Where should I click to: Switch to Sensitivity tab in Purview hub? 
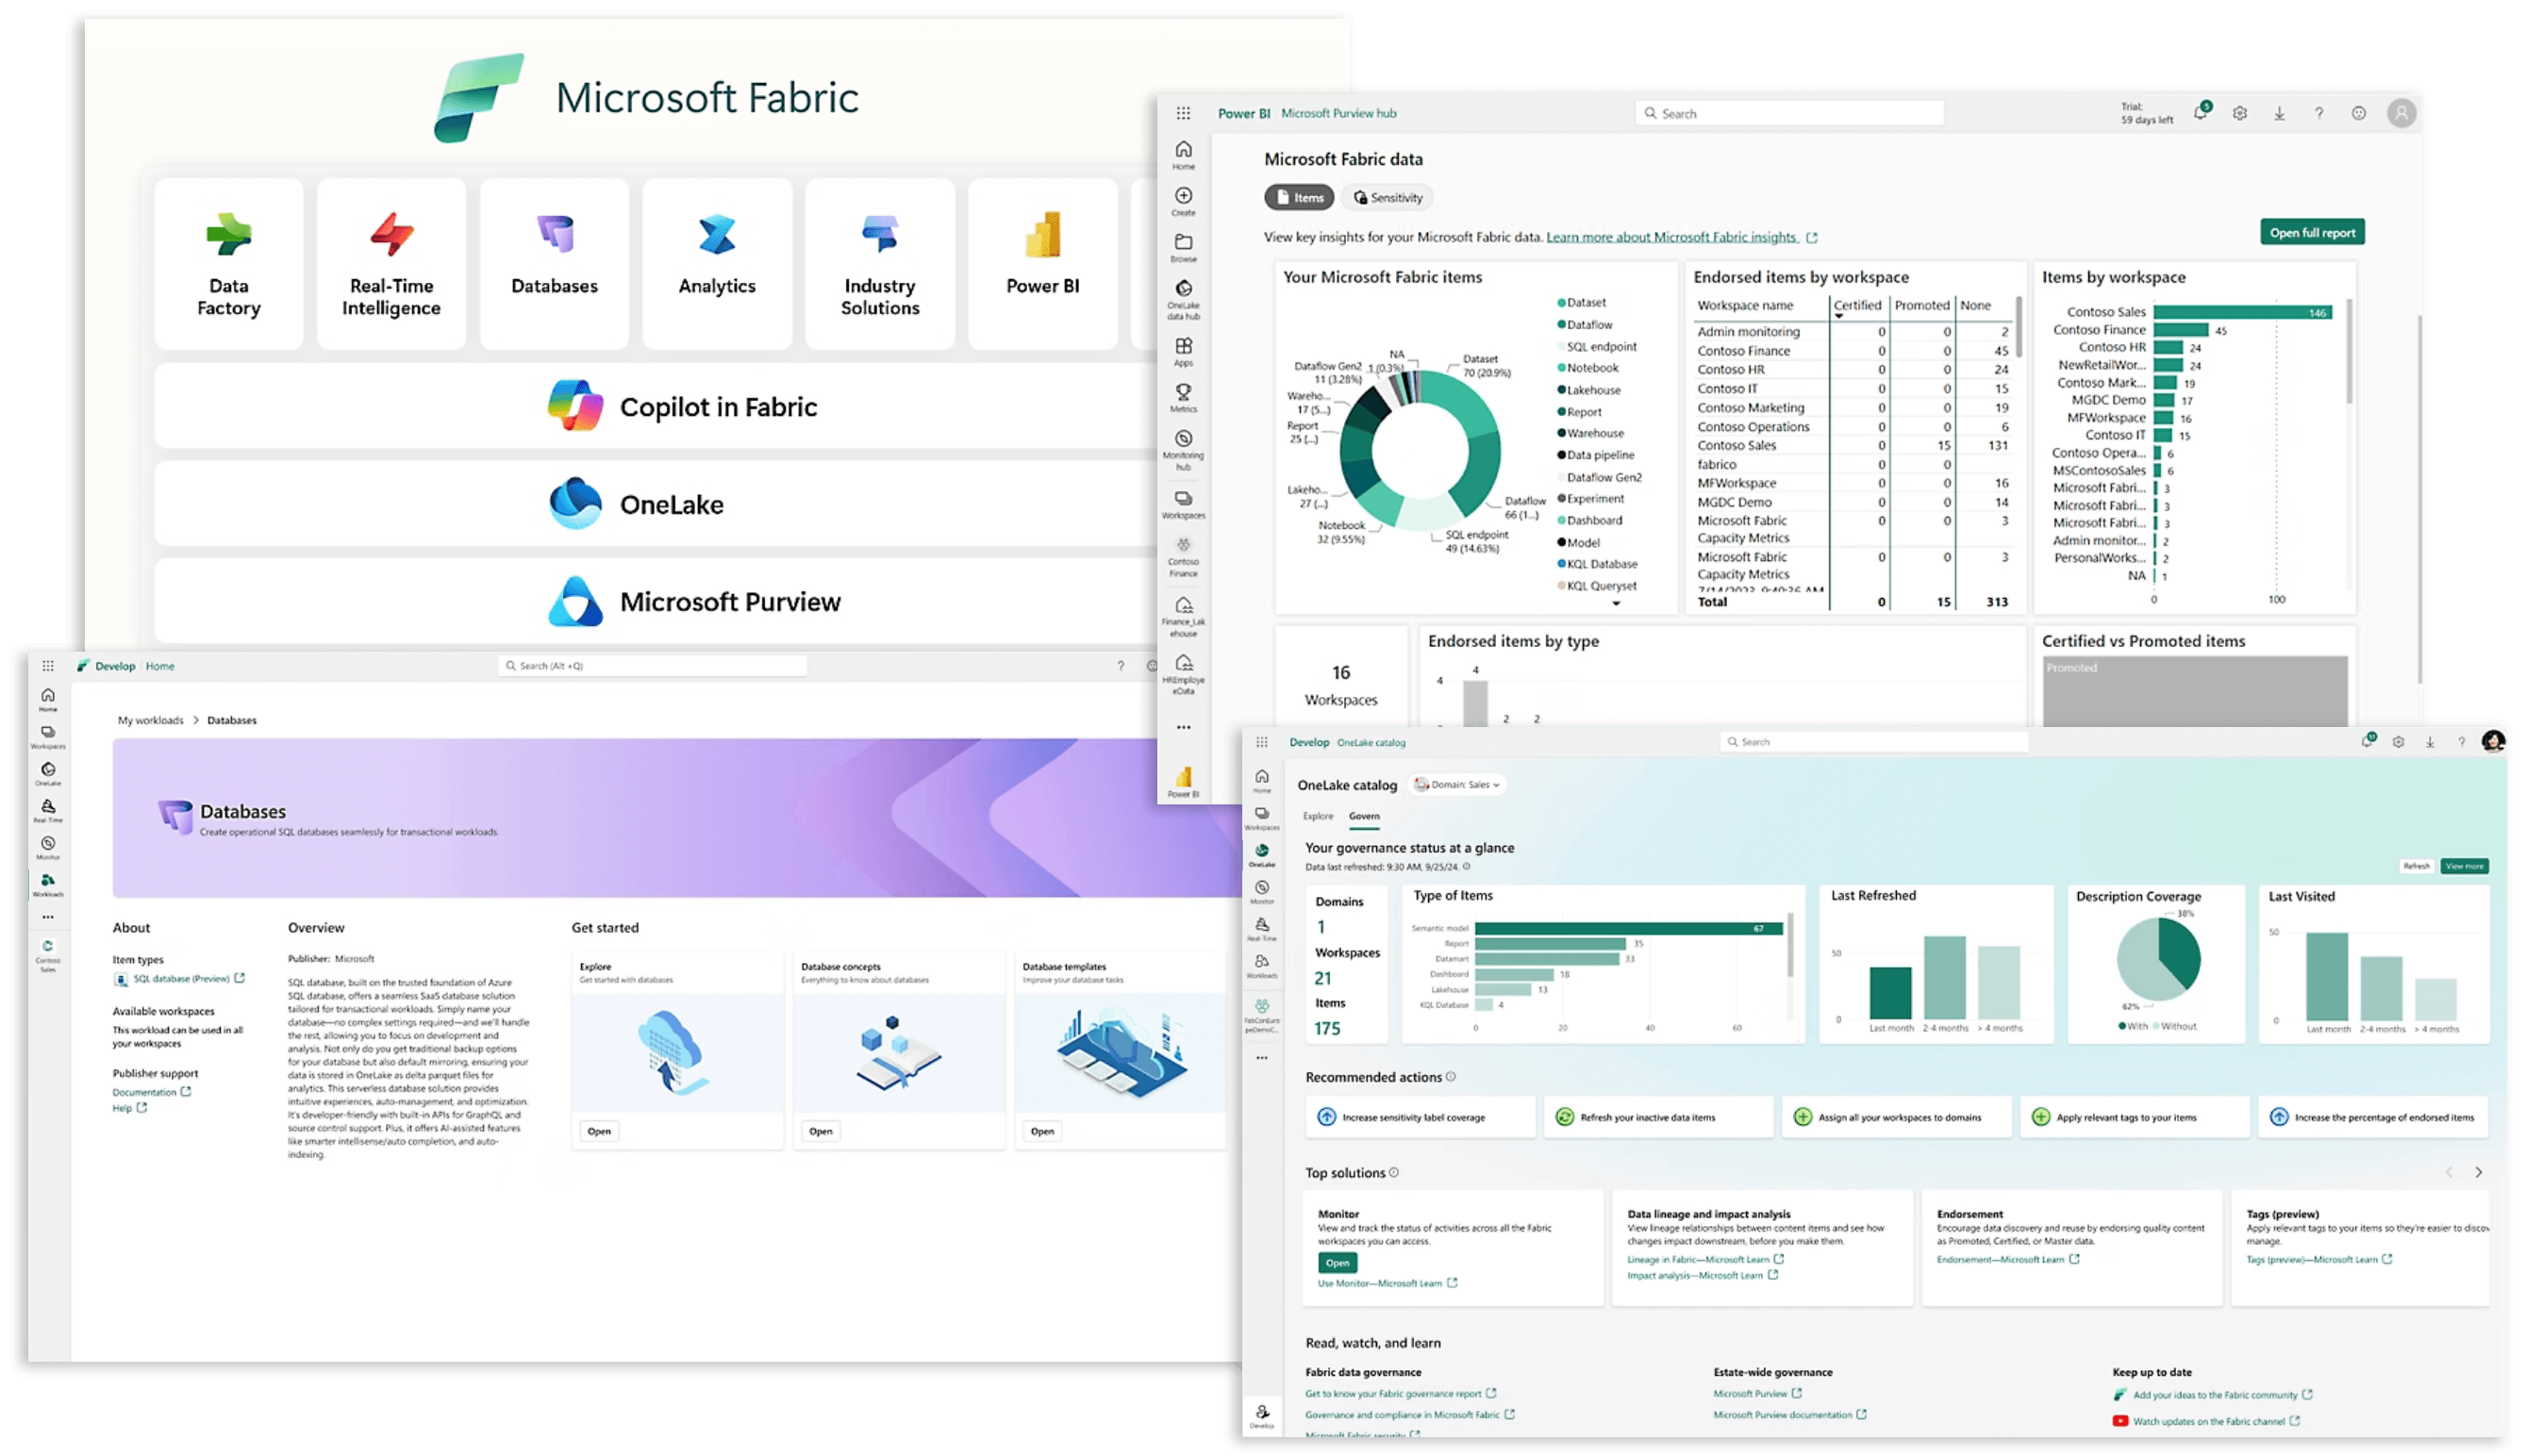1387,197
